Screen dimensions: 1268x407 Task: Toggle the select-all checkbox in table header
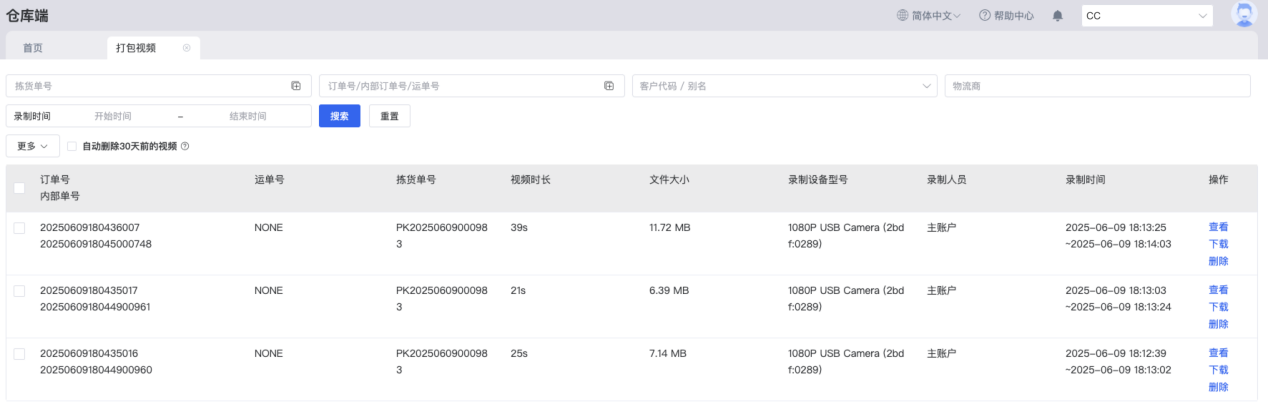19,188
